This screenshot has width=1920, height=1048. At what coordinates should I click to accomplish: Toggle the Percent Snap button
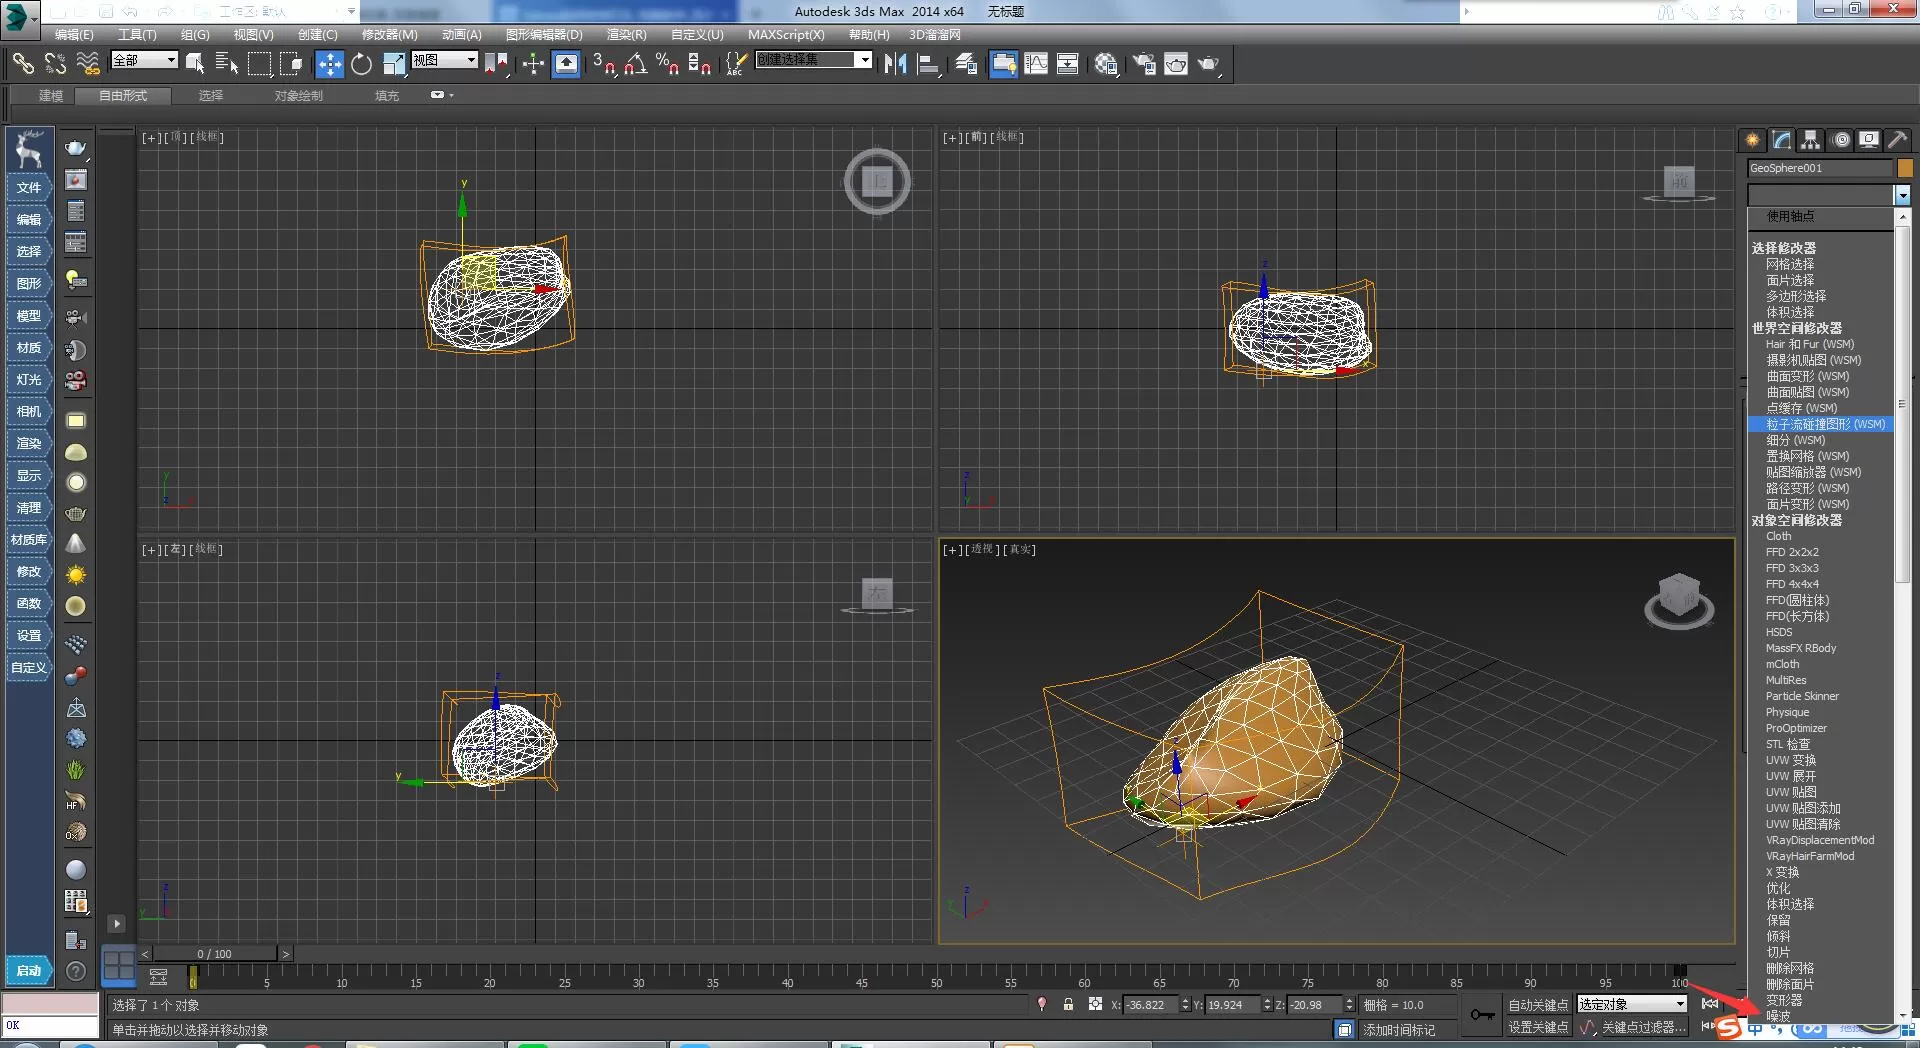click(668, 63)
